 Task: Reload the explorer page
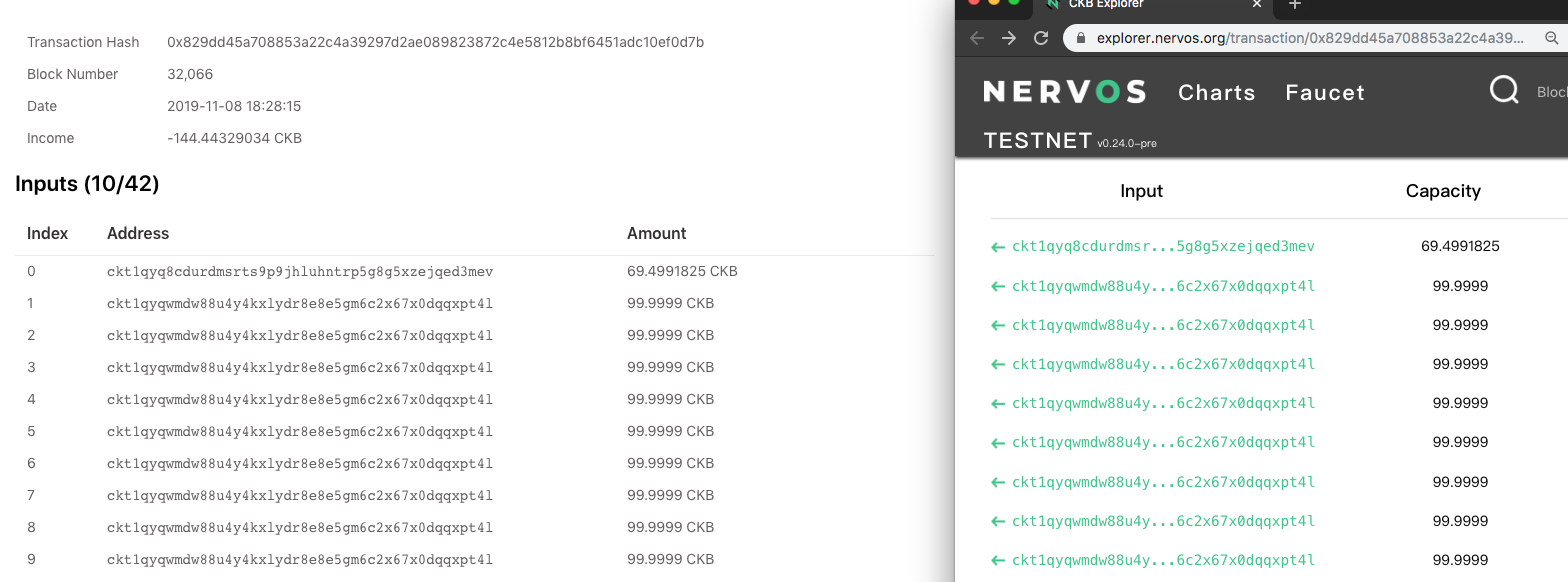point(1041,38)
